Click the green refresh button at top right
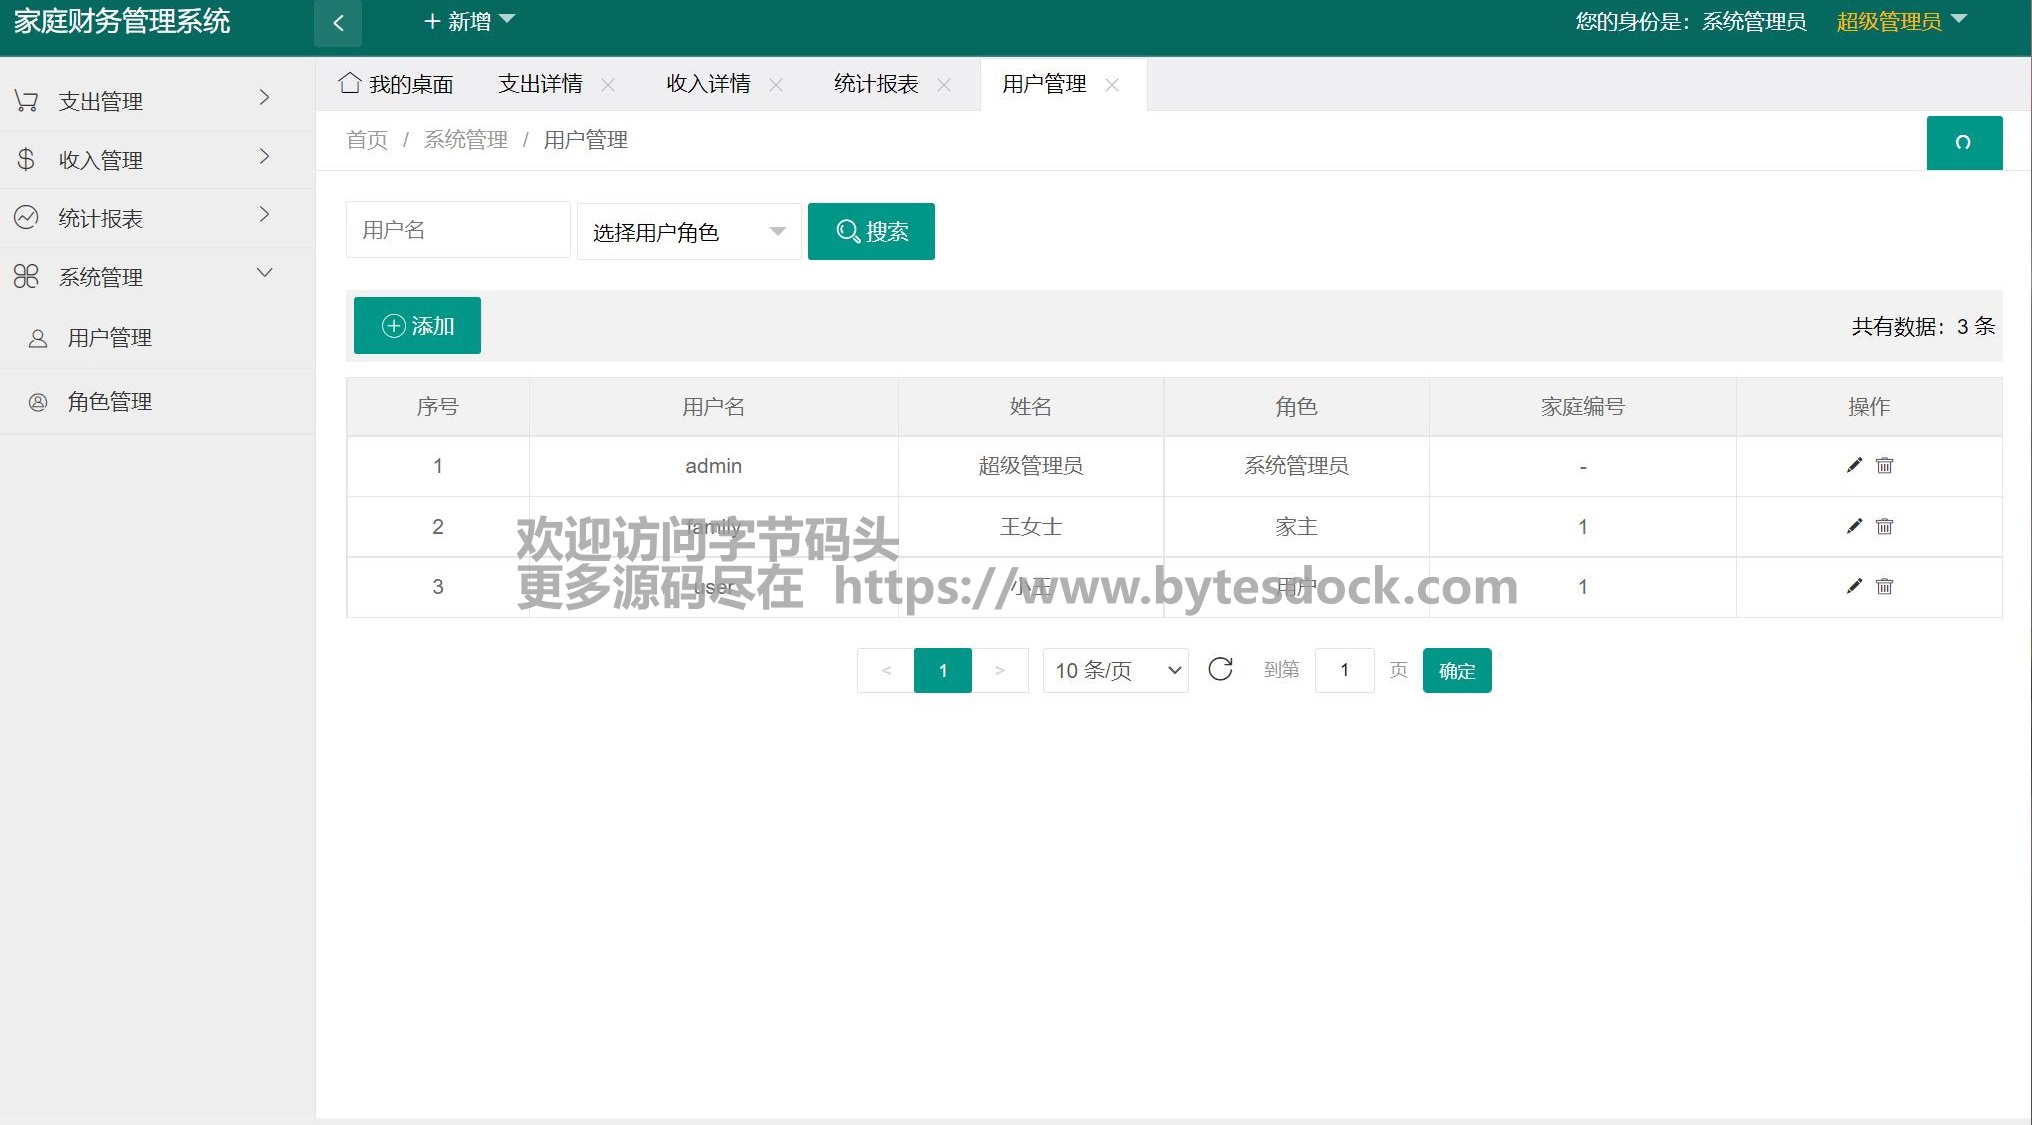 coord(1963,143)
